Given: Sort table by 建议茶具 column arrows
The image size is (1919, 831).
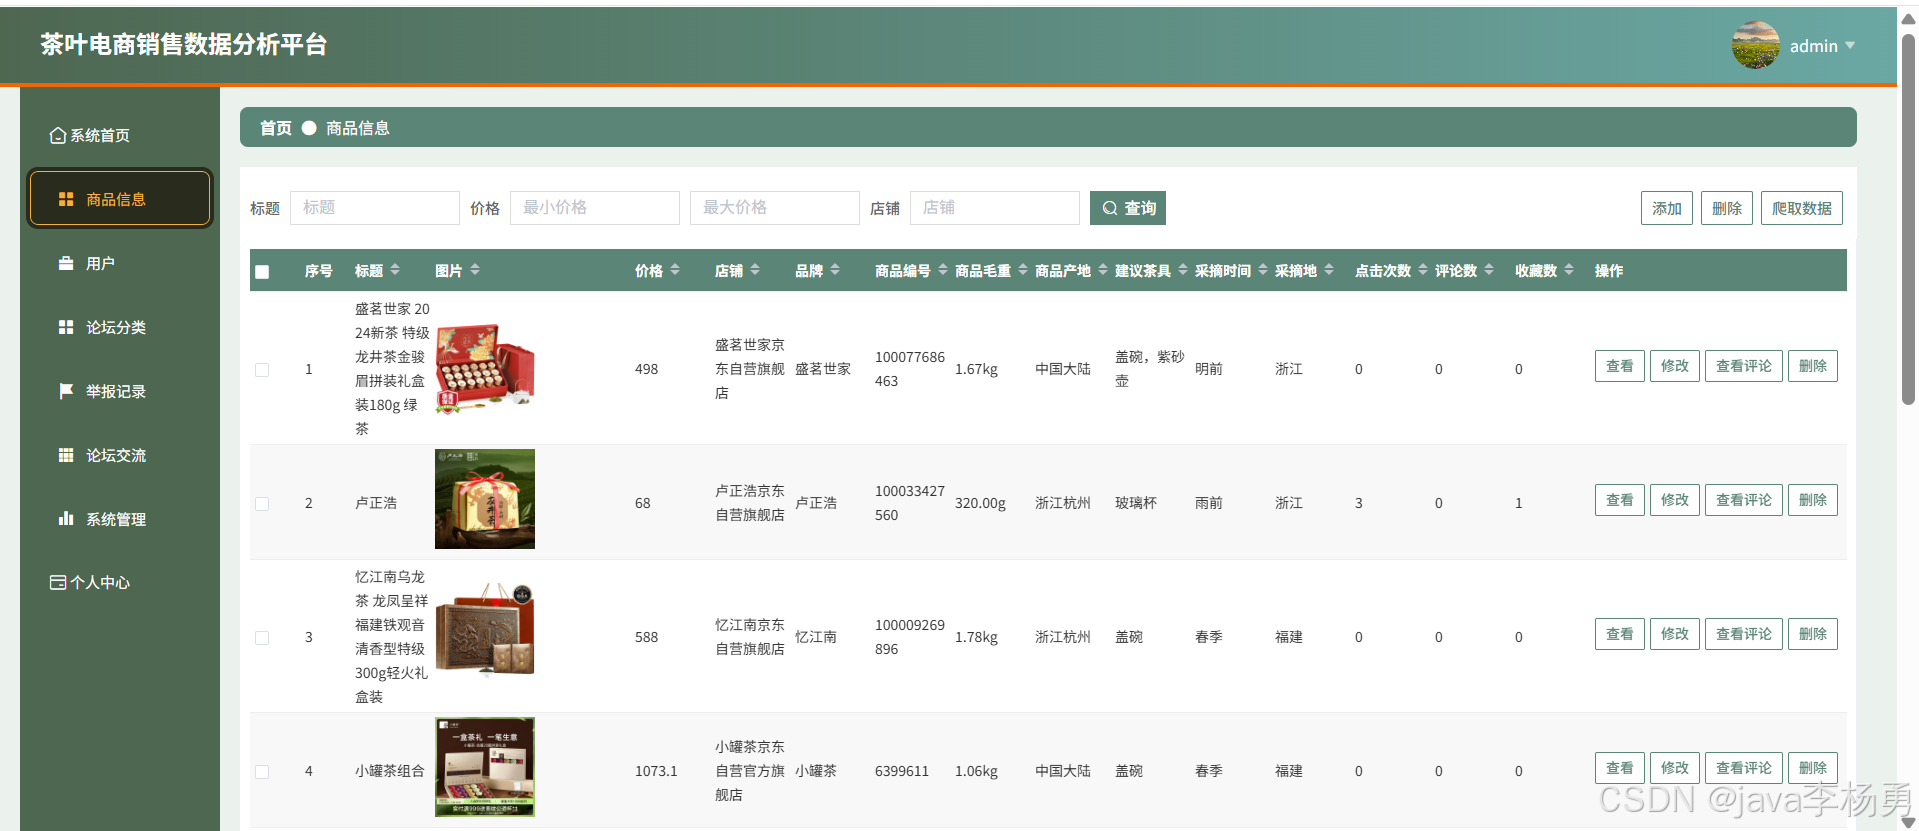Looking at the screenshot, I should [x=1183, y=270].
